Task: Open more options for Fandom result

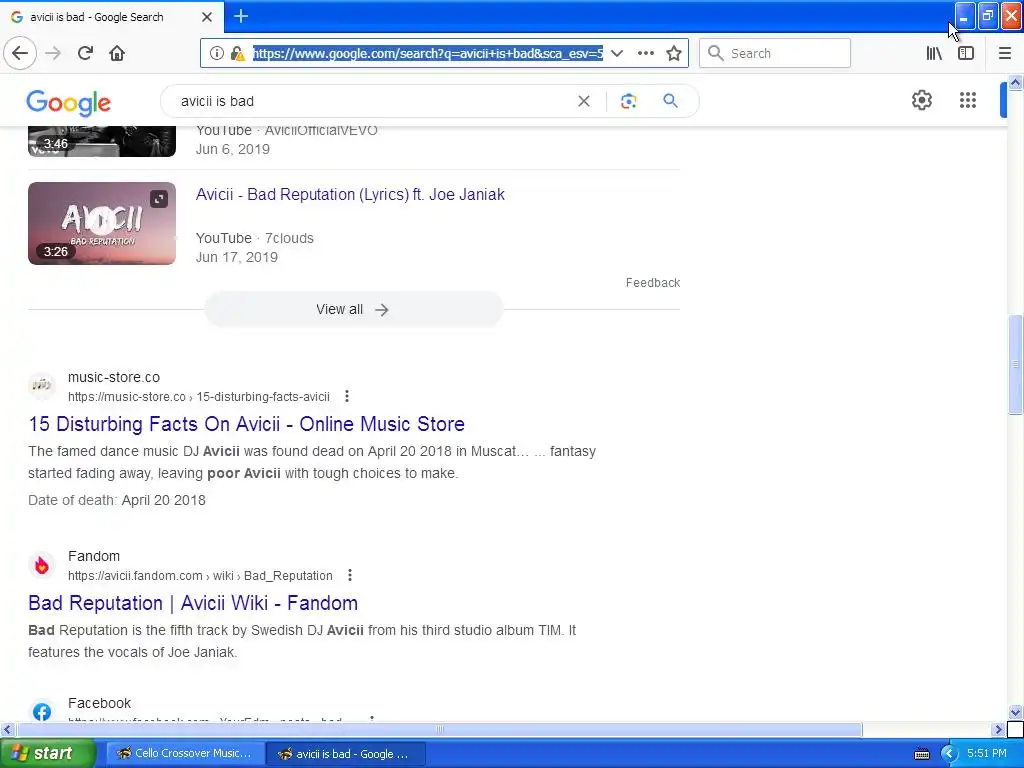Action: click(350, 575)
